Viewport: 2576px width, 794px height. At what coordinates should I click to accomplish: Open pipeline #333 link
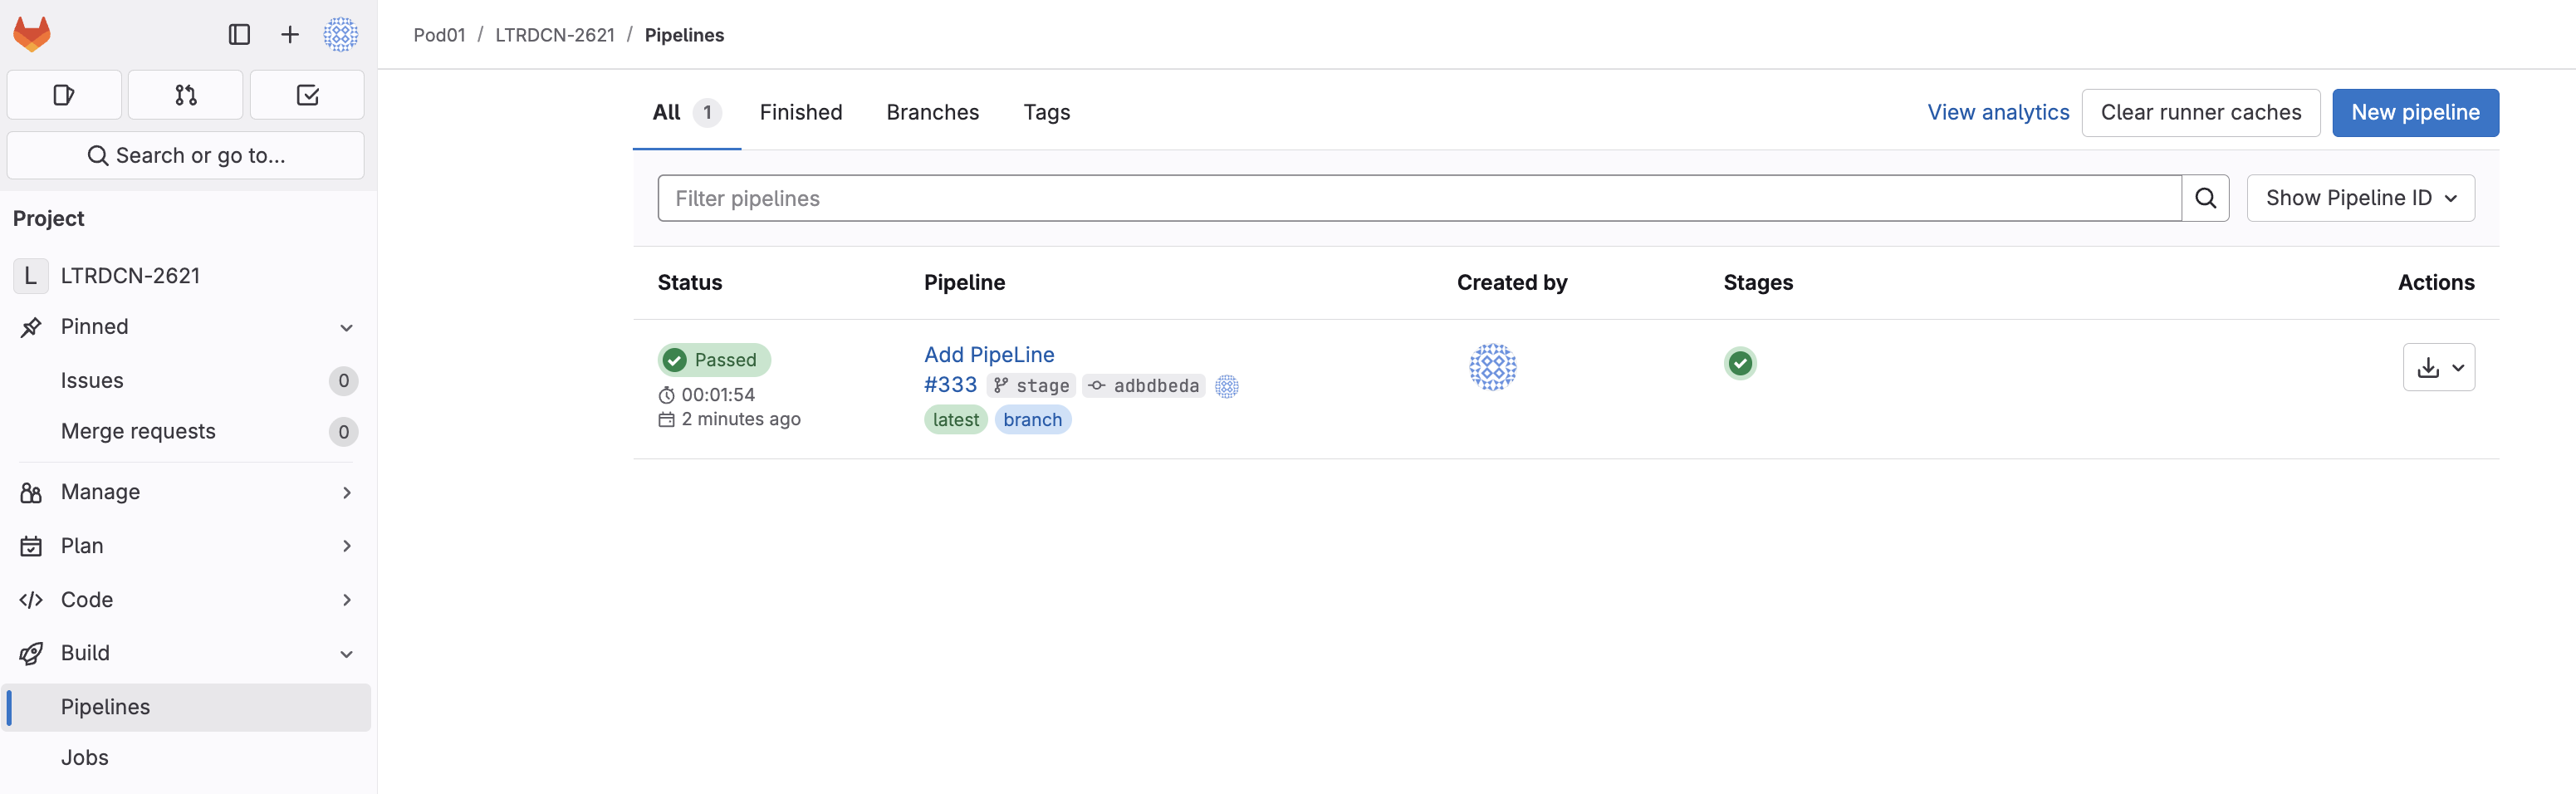[950, 385]
